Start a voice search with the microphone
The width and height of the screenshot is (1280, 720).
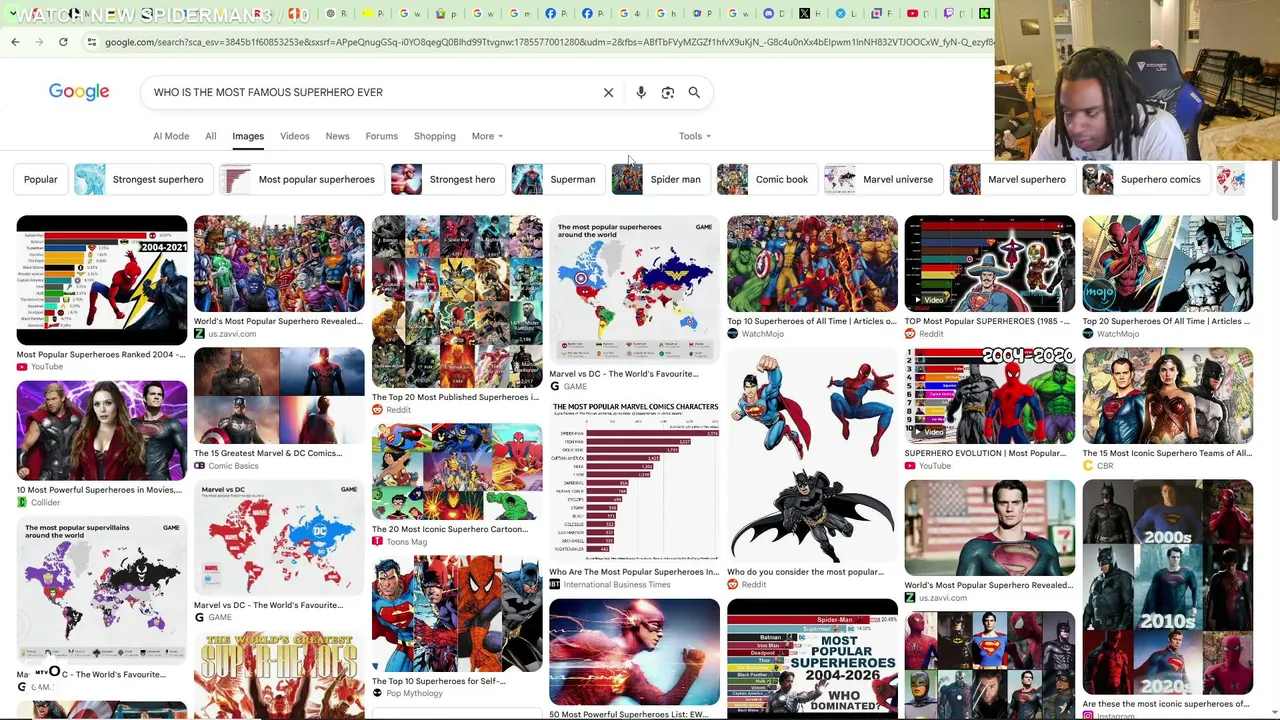pos(641,92)
